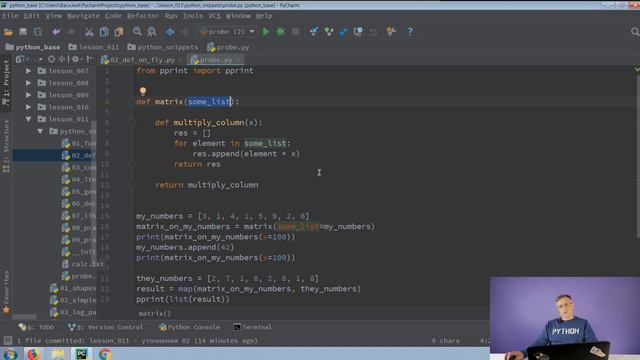Open Firefox from the taskbar
The width and height of the screenshot is (640, 360).
pyautogui.click(x=33, y=354)
